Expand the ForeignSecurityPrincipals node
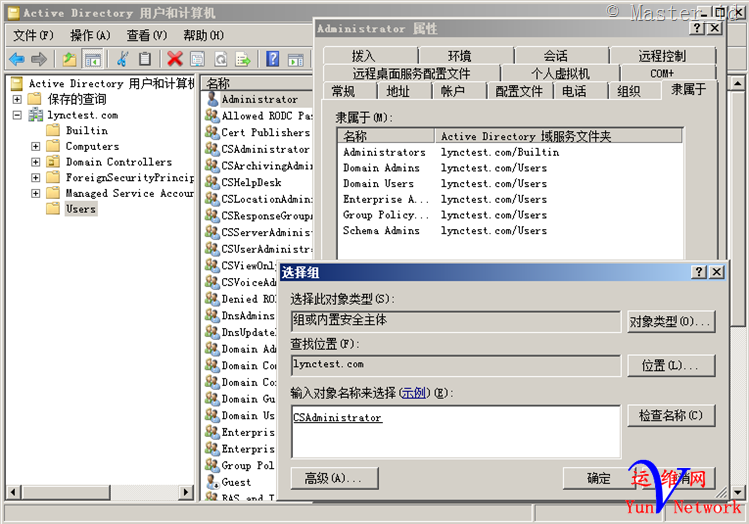 point(35,178)
